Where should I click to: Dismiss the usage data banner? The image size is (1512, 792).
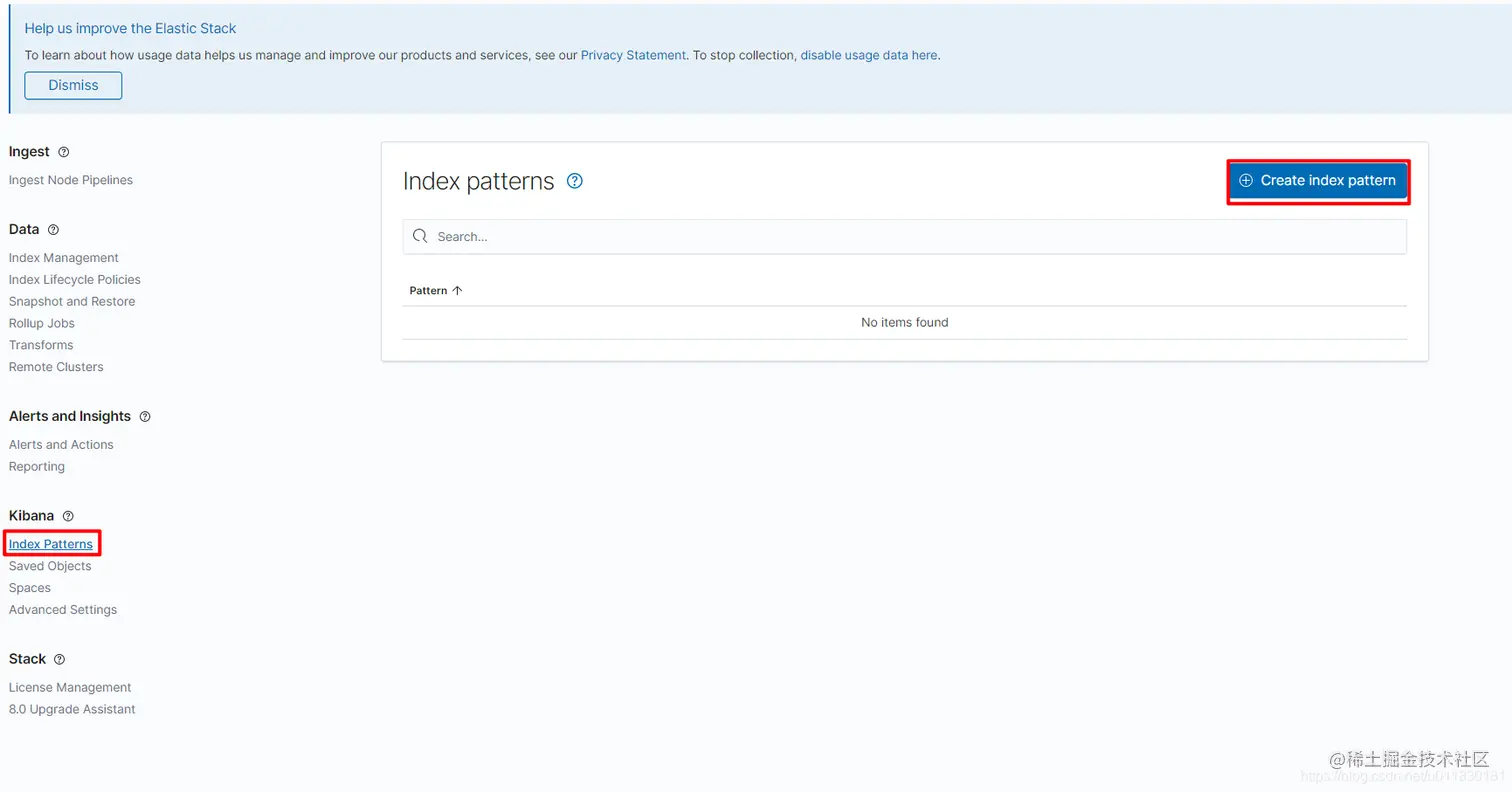pyautogui.click(x=73, y=85)
